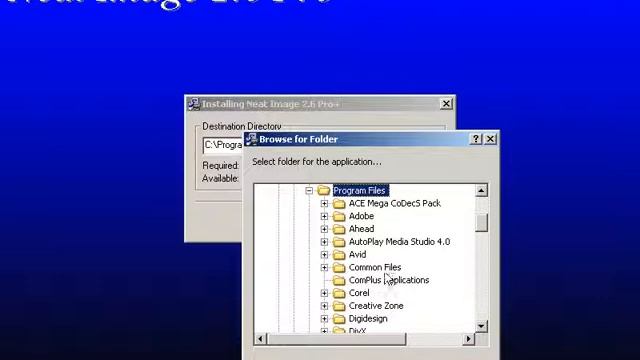Click the Avid folder icon

click(x=339, y=255)
